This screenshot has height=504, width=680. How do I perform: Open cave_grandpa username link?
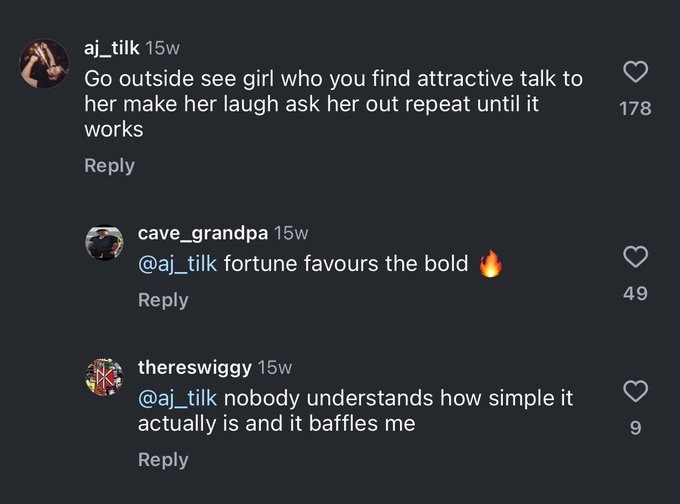coord(203,234)
